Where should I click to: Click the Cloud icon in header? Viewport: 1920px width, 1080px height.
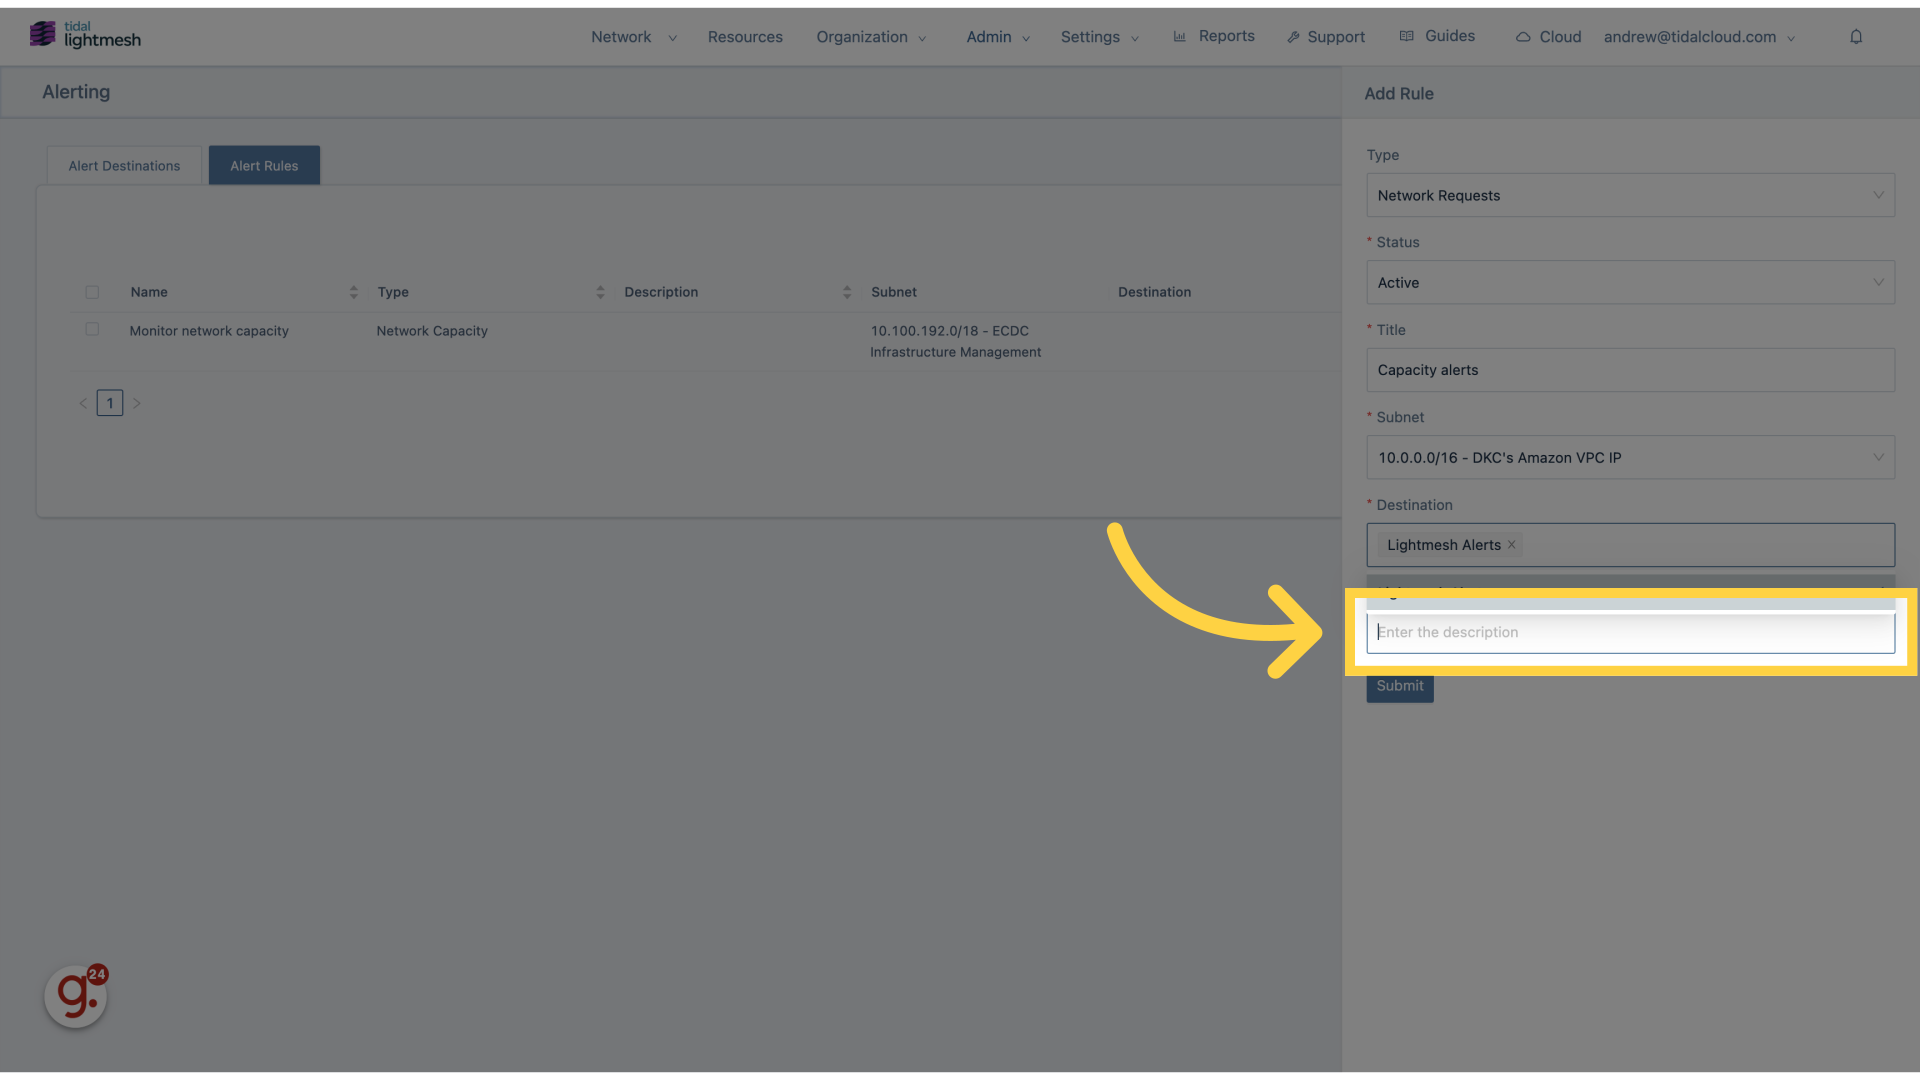[1523, 37]
